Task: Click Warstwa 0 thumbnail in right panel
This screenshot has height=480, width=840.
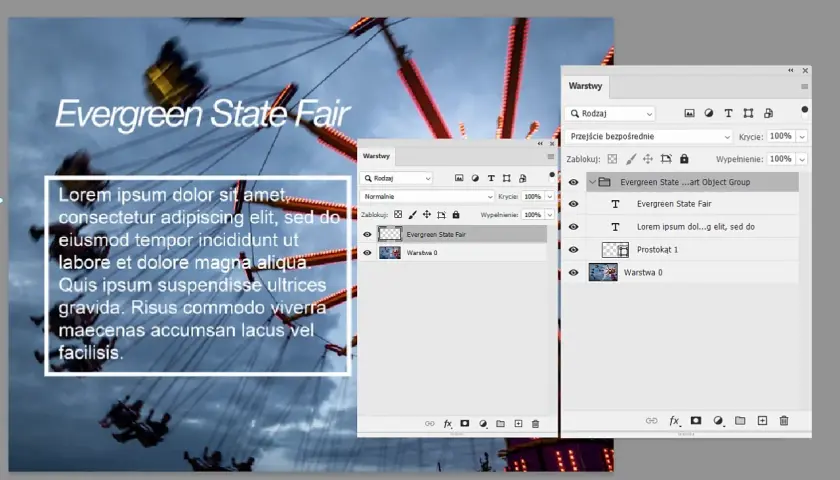Action: point(603,273)
